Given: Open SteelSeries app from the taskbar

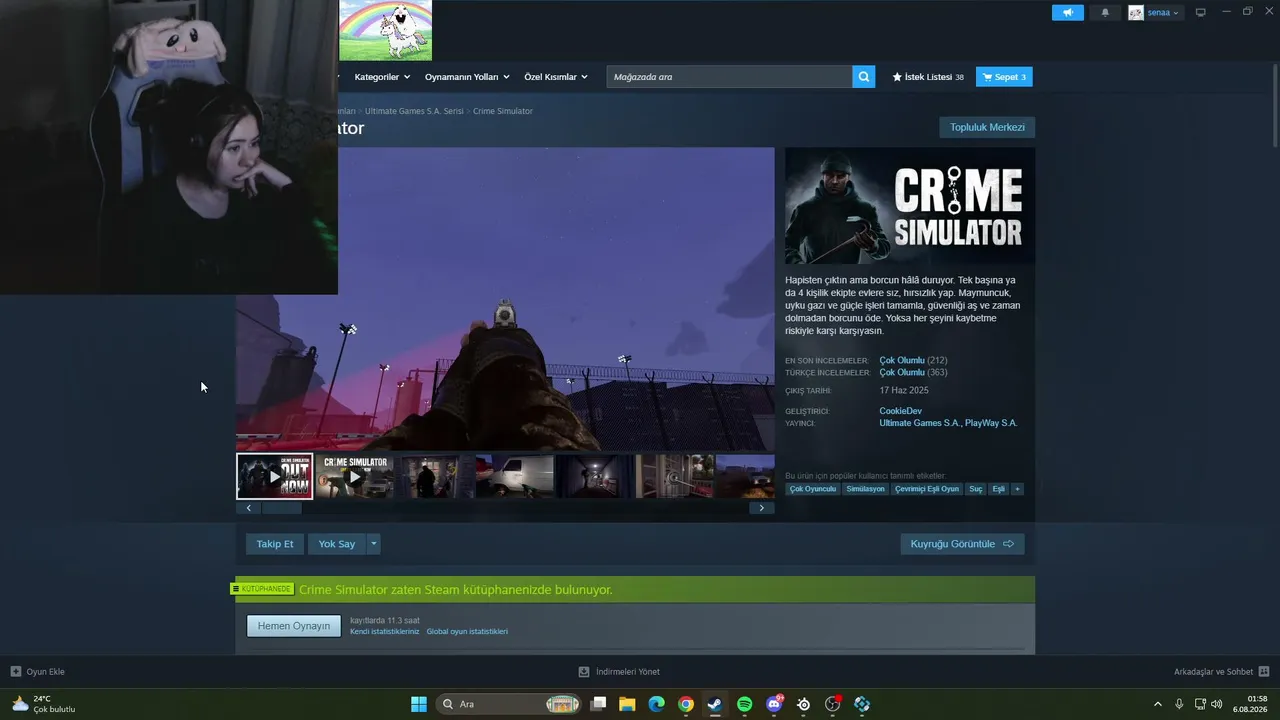Looking at the screenshot, I should (804, 704).
